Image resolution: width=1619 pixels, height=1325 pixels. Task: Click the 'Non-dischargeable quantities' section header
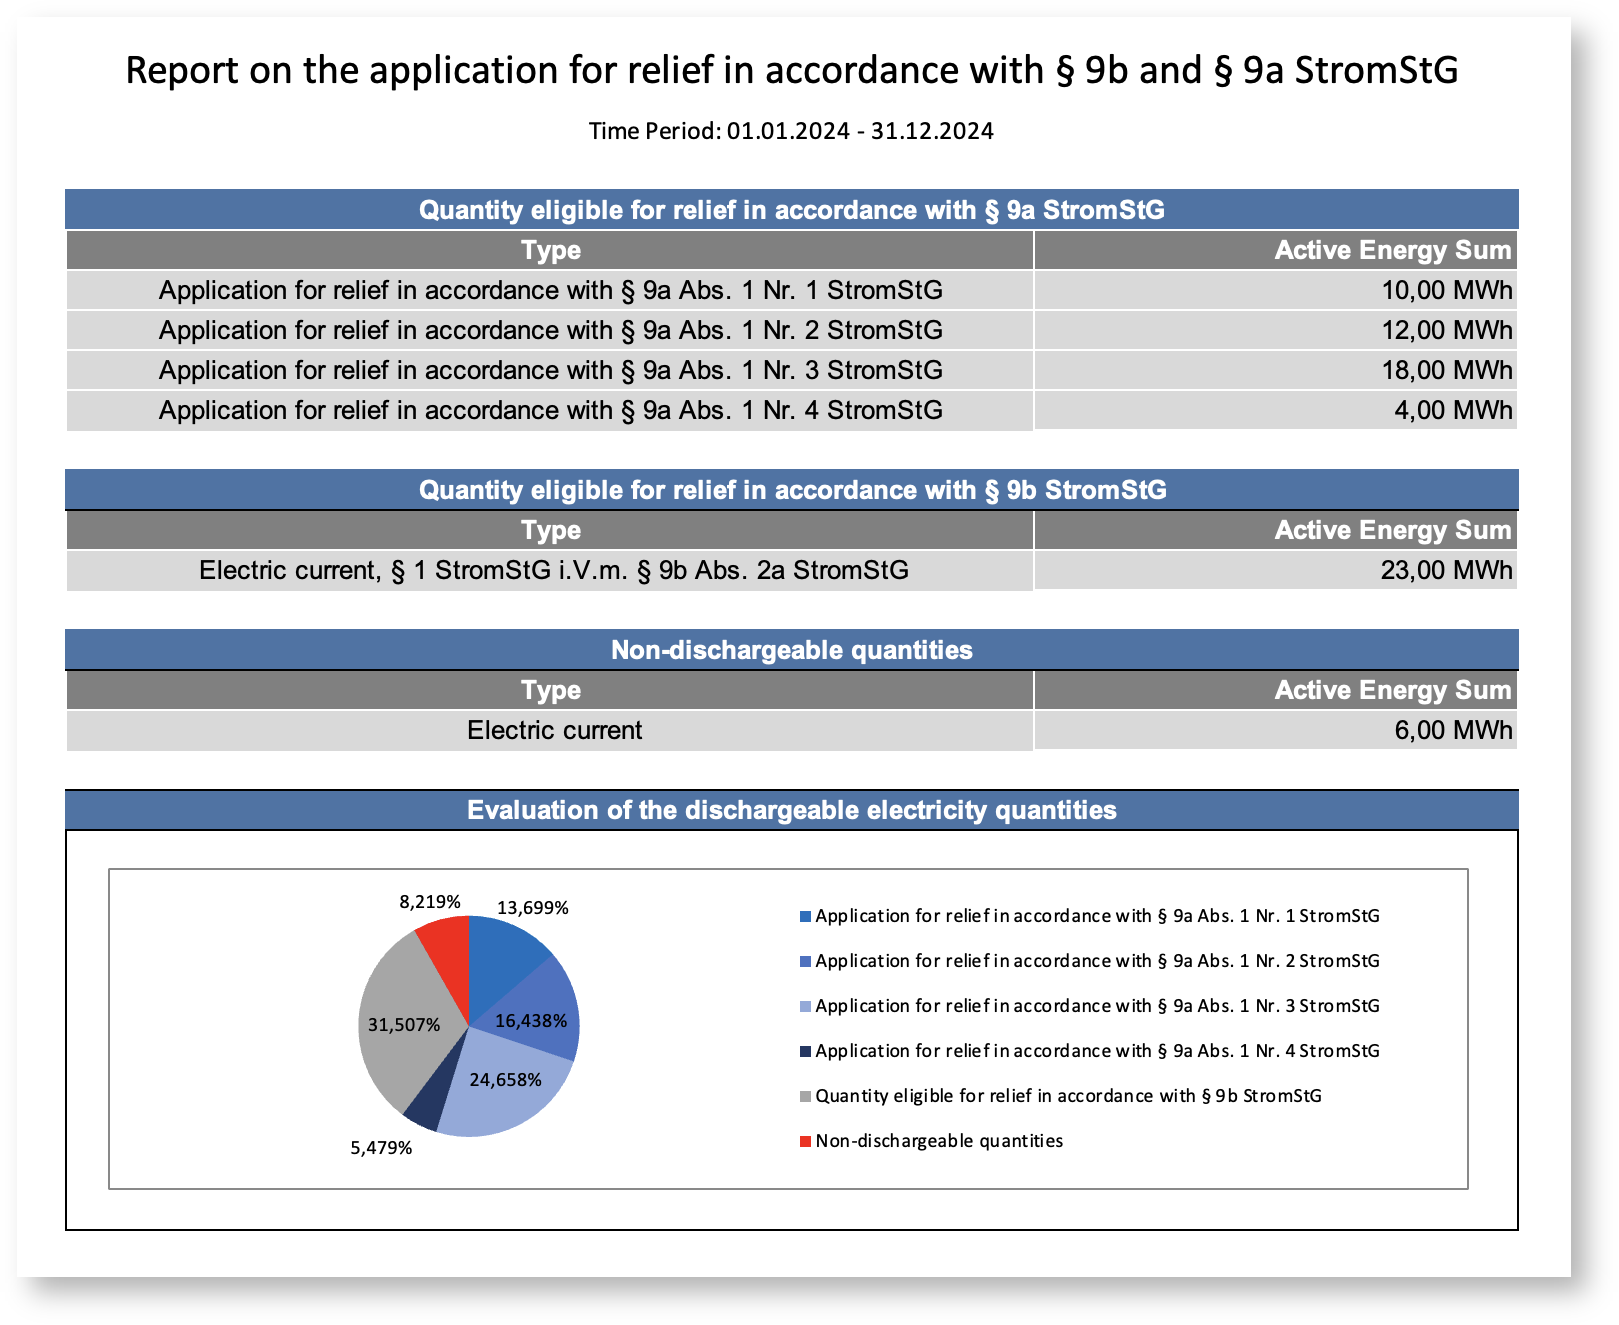click(x=791, y=650)
